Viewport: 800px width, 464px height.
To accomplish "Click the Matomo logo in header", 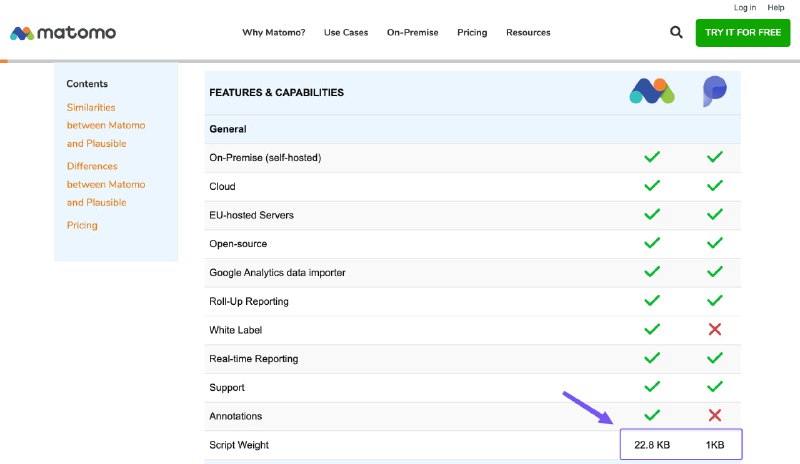I will 63,32.
